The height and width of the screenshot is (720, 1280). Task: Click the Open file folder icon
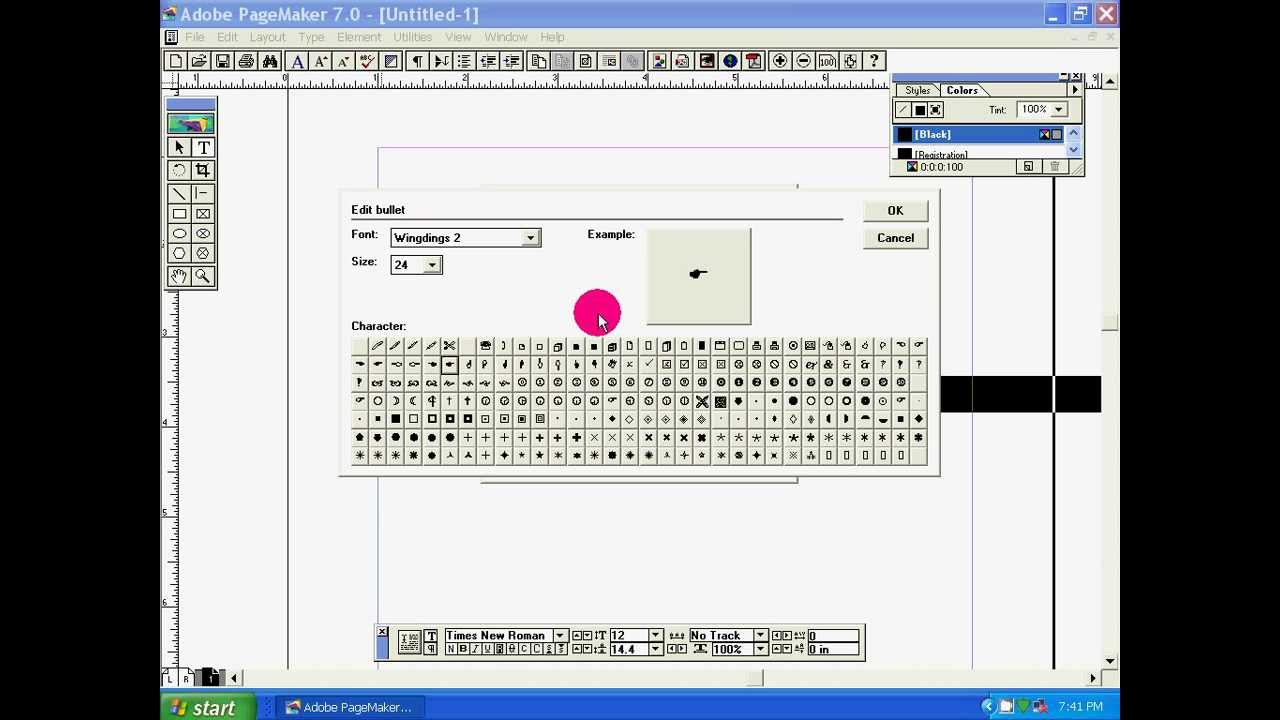199,61
